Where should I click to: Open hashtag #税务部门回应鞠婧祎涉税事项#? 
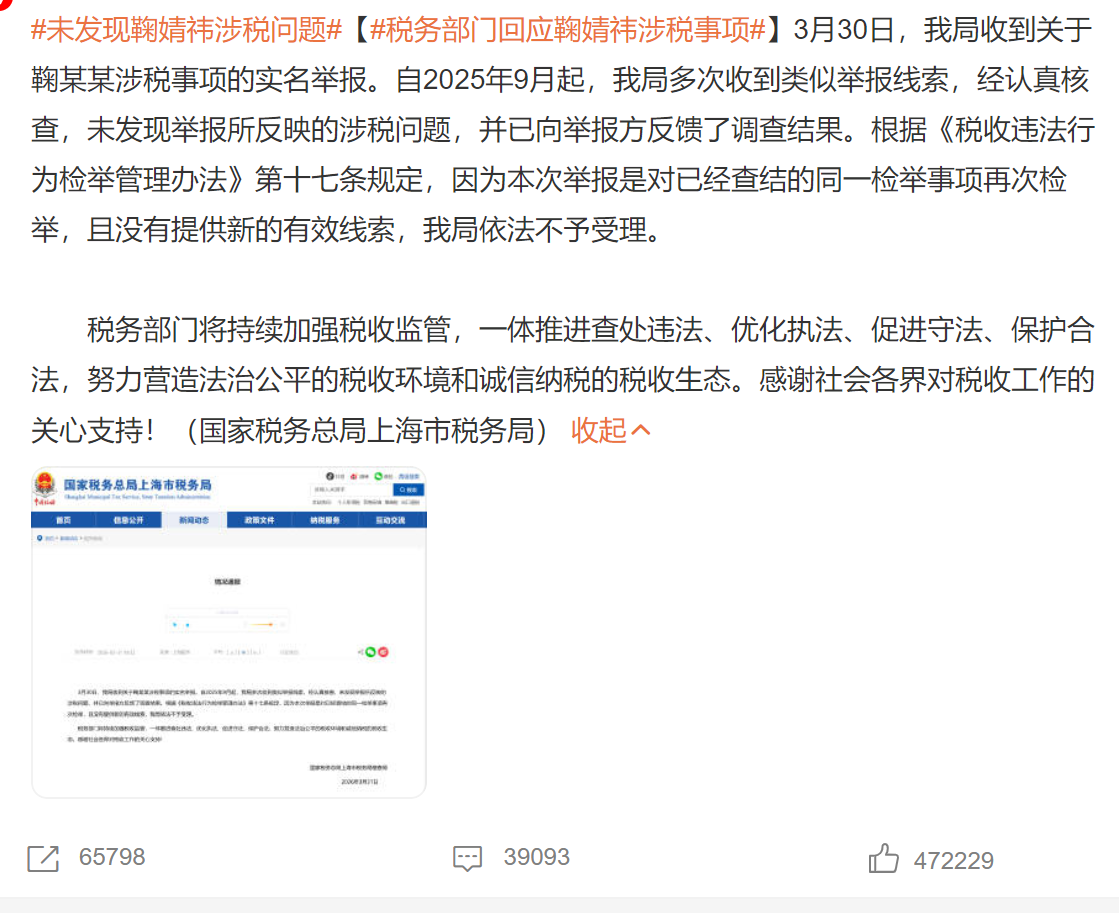click(x=568, y=30)
